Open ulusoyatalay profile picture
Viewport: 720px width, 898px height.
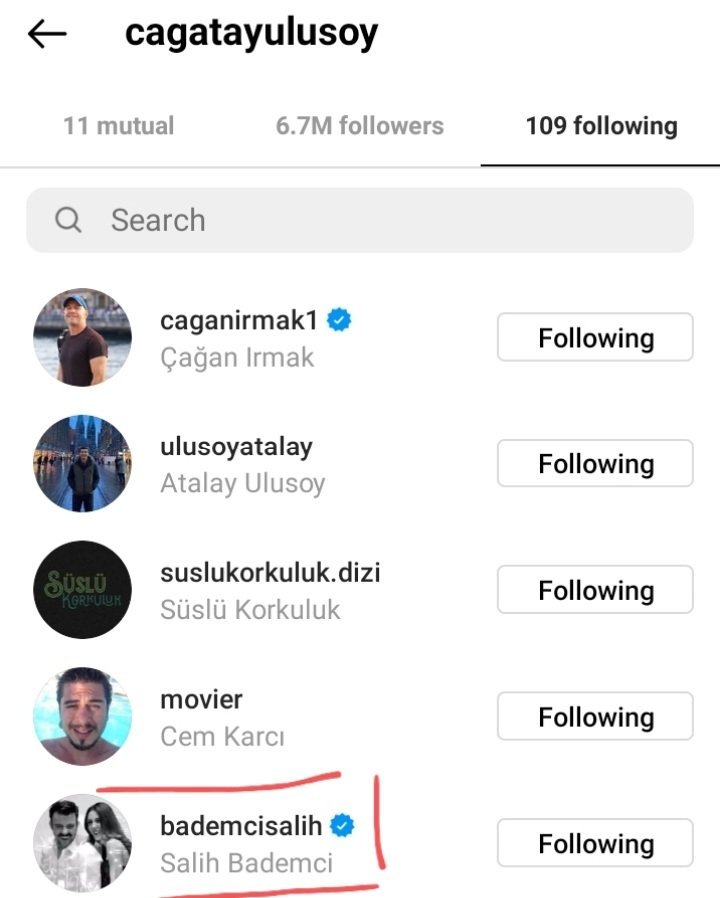[82, 464]
